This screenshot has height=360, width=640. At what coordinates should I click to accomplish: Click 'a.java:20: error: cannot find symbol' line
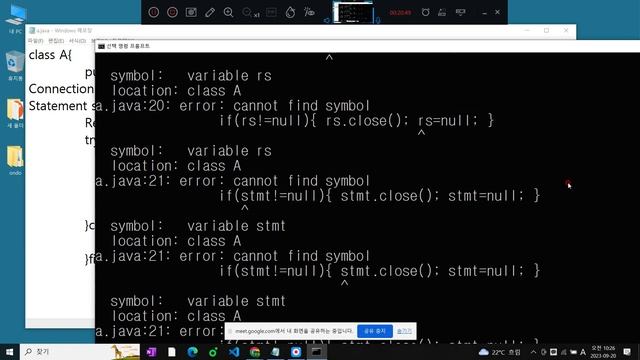click(232, 106)
